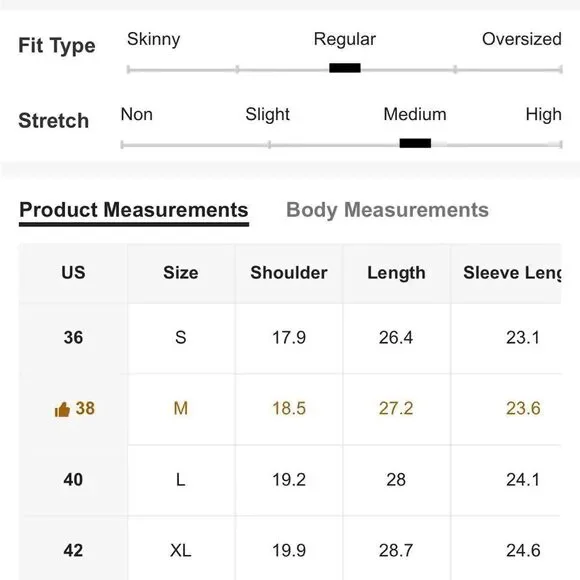Click the High stretch label
The width and height of the screenshot is (580, 580).
click(543, 115)
